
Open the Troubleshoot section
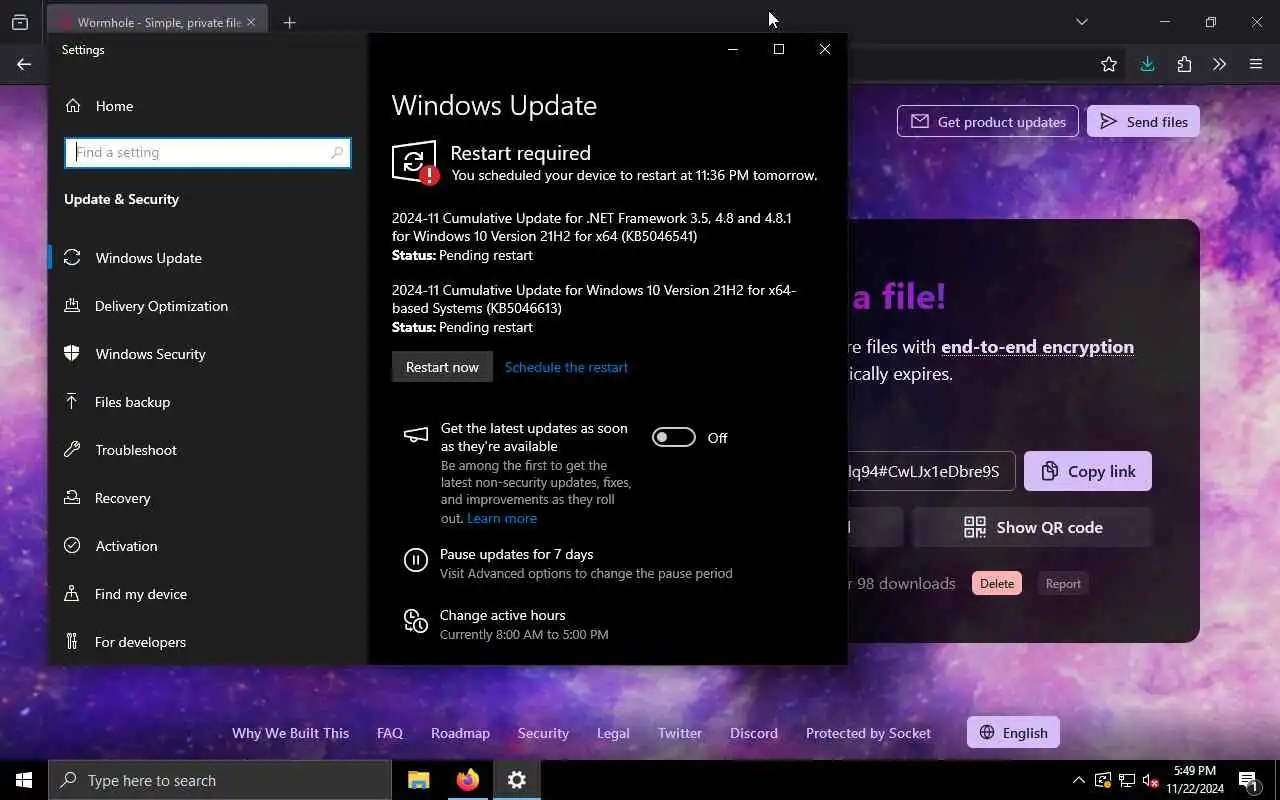point(135,450)
